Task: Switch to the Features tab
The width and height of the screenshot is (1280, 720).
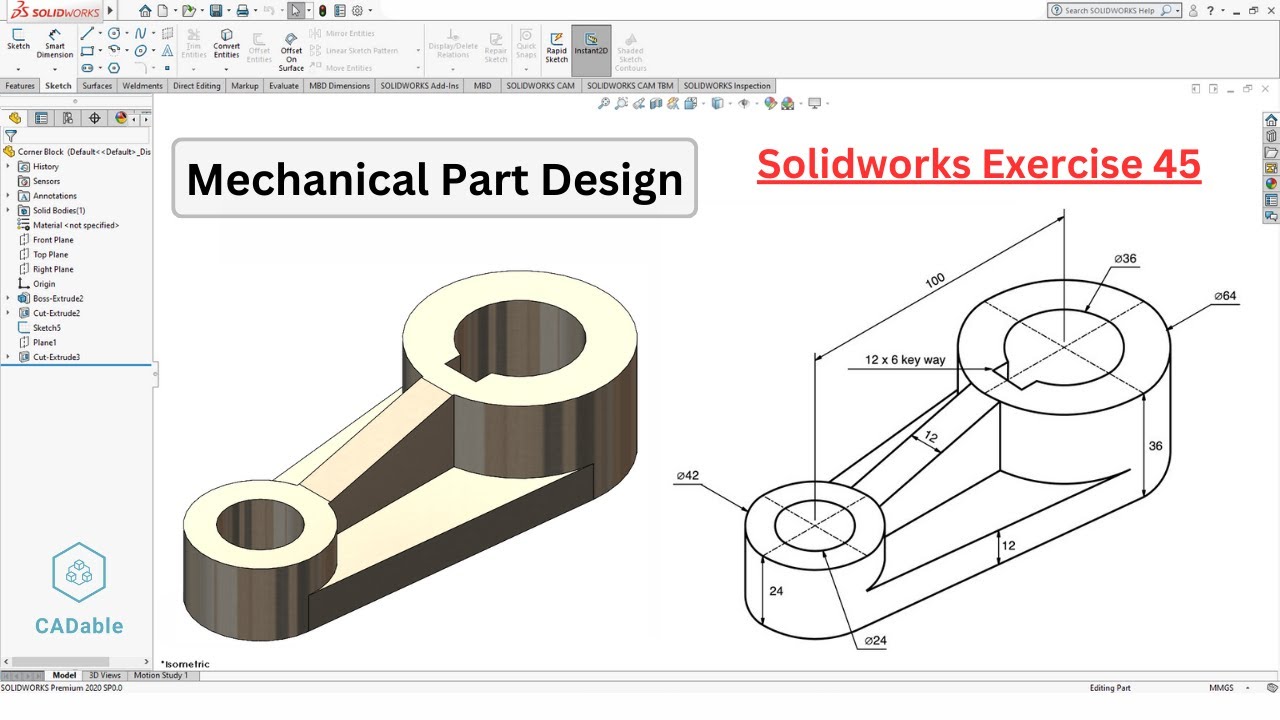Action: (20, 86)
